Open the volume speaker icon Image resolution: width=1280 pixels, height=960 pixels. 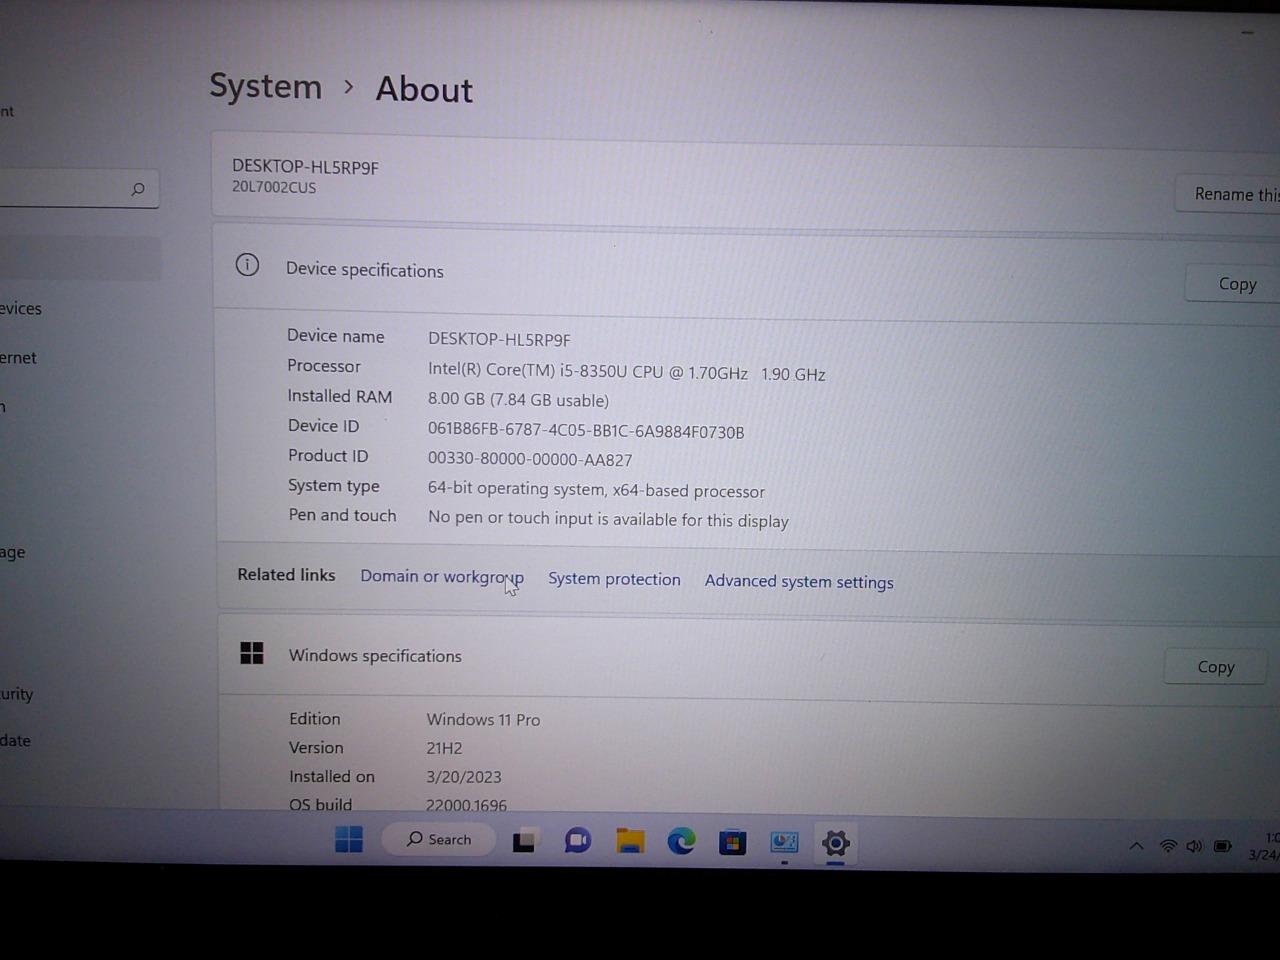click(1194, 846)
